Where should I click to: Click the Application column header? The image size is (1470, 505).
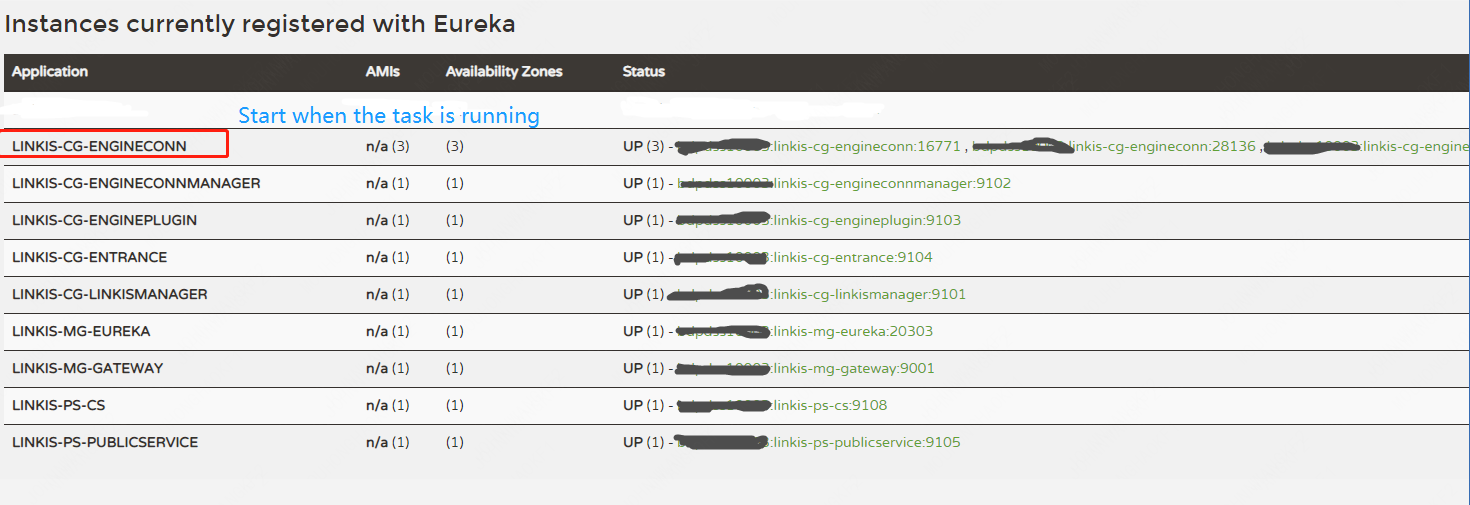(x=50, y=72)
